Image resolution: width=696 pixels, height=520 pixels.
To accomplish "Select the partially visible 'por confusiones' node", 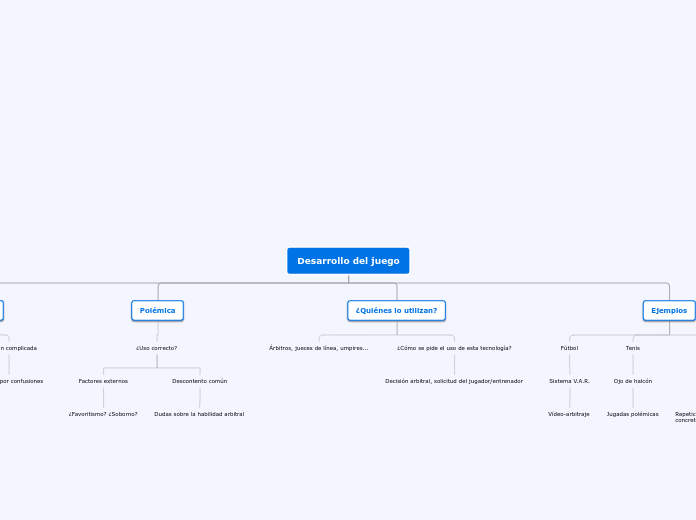I will point(22,381).
